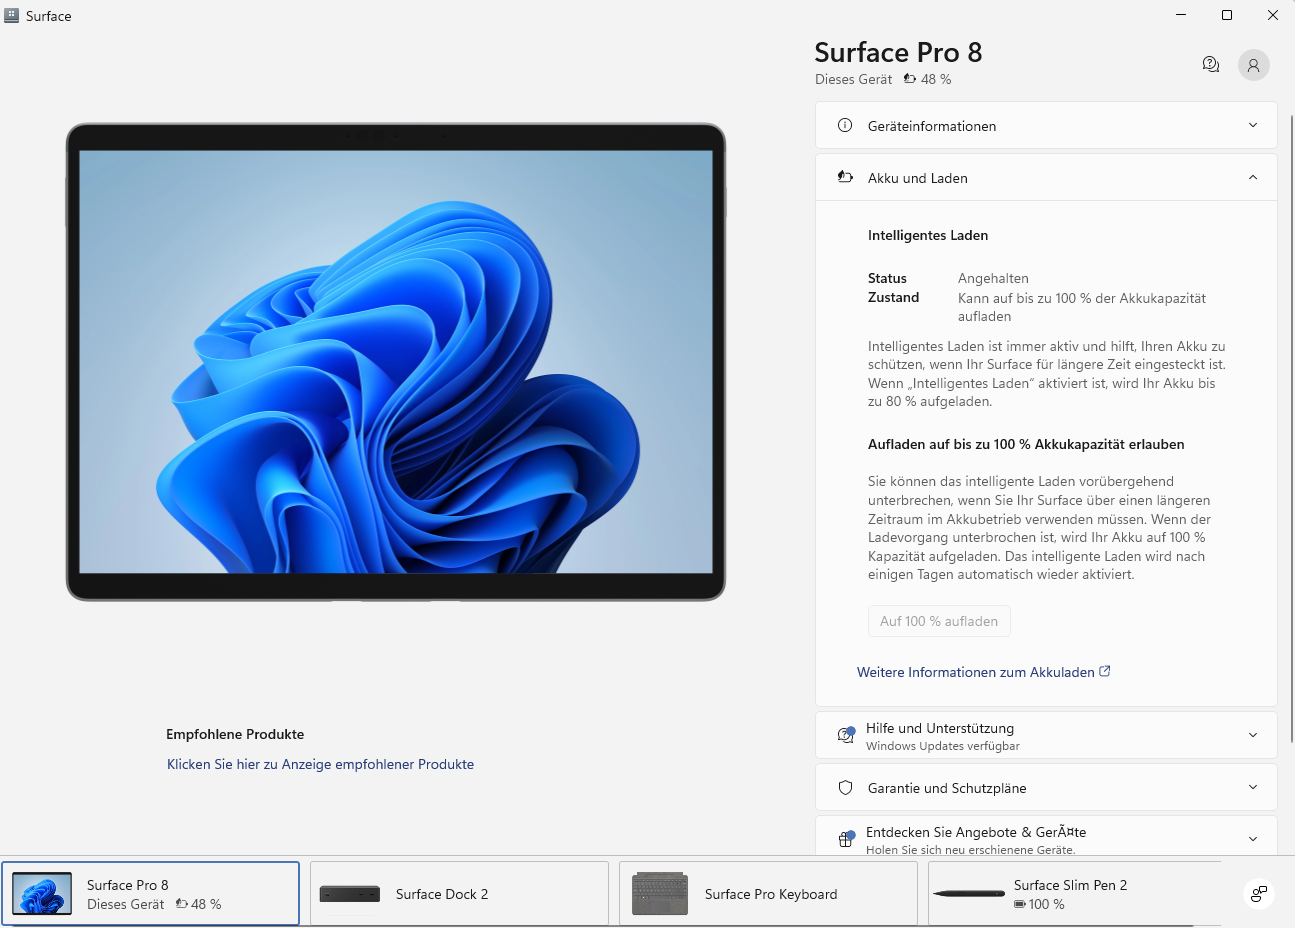The width and height of the screenshot is (1295, 928).
Task: Expand Garantie und Schutzpläne chevron
Action: coord(1253,788)
